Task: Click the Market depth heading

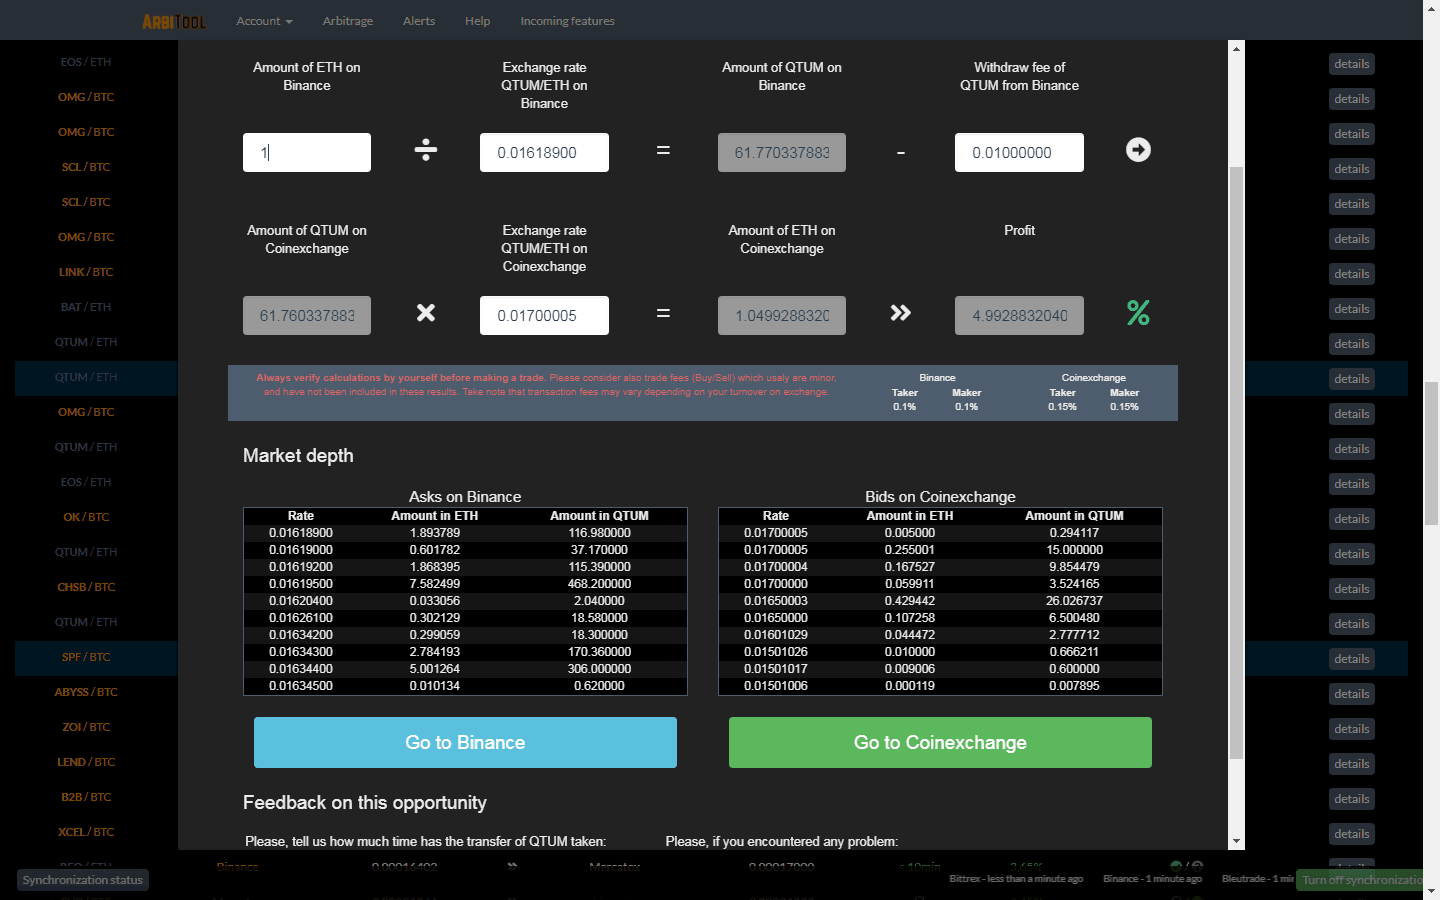Action: pos(298,456)
